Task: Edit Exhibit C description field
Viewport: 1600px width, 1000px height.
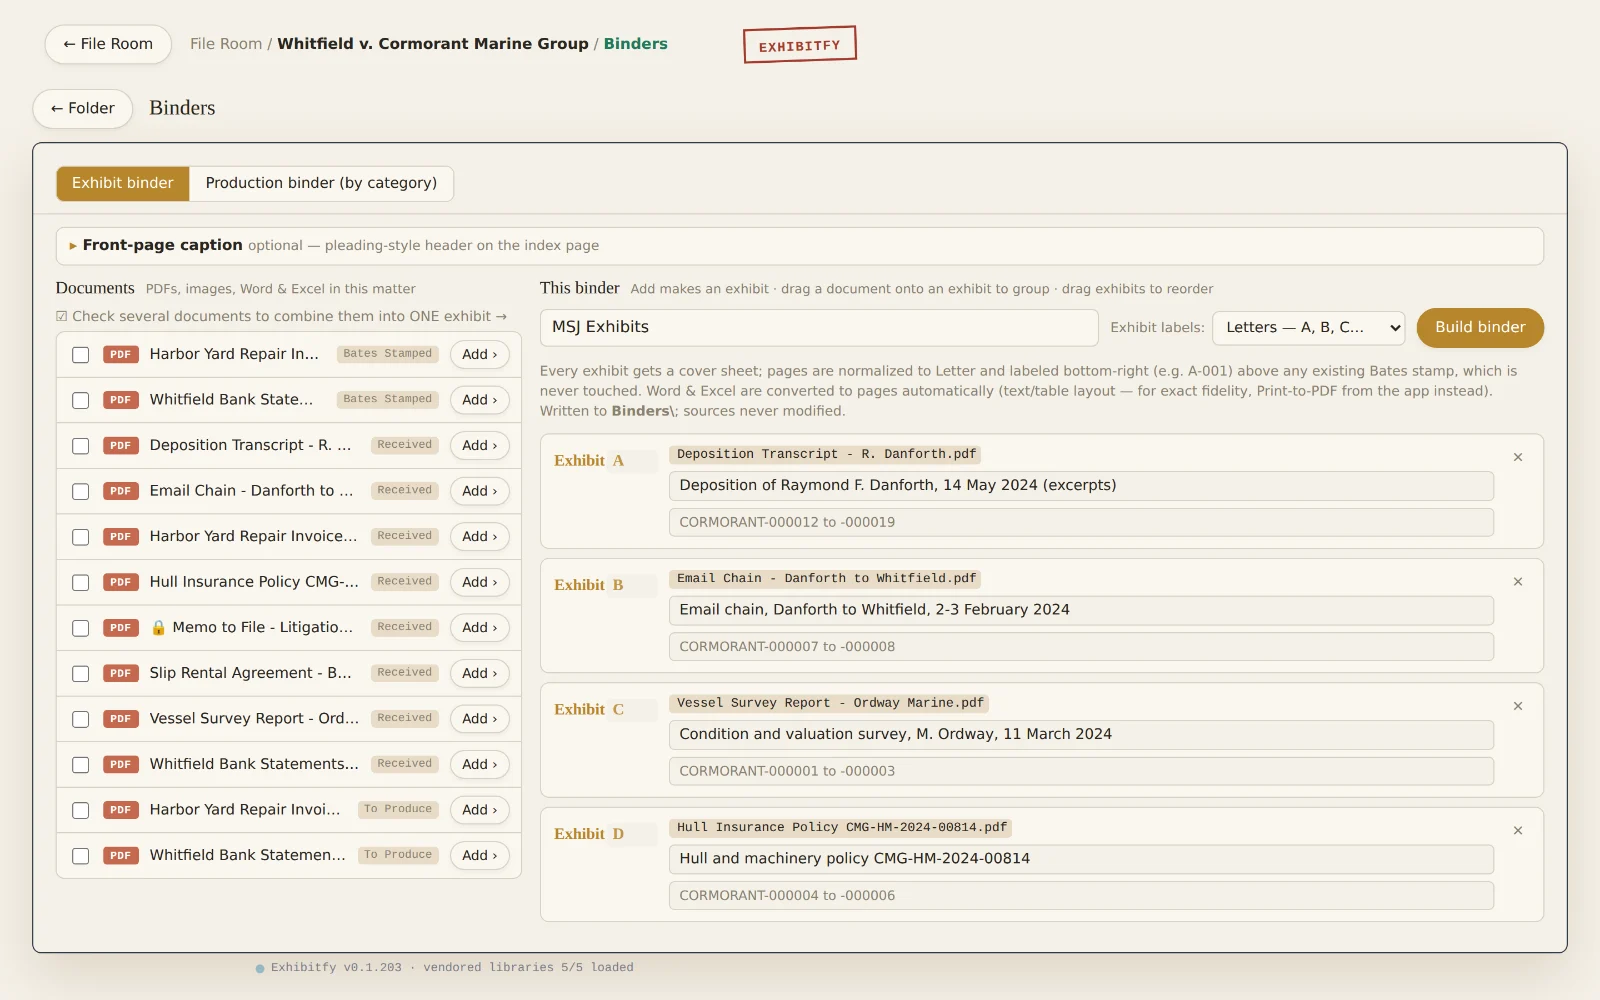Action: coord(1081,734)
